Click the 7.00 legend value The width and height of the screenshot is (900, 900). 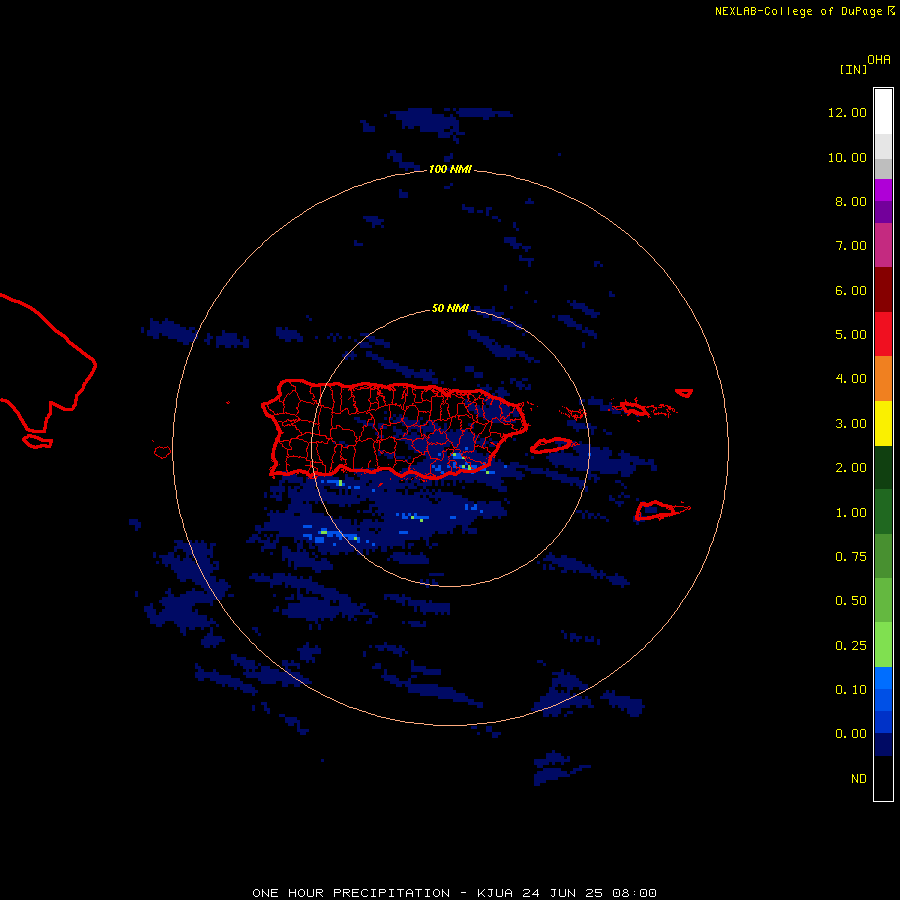tap(851, 246)
